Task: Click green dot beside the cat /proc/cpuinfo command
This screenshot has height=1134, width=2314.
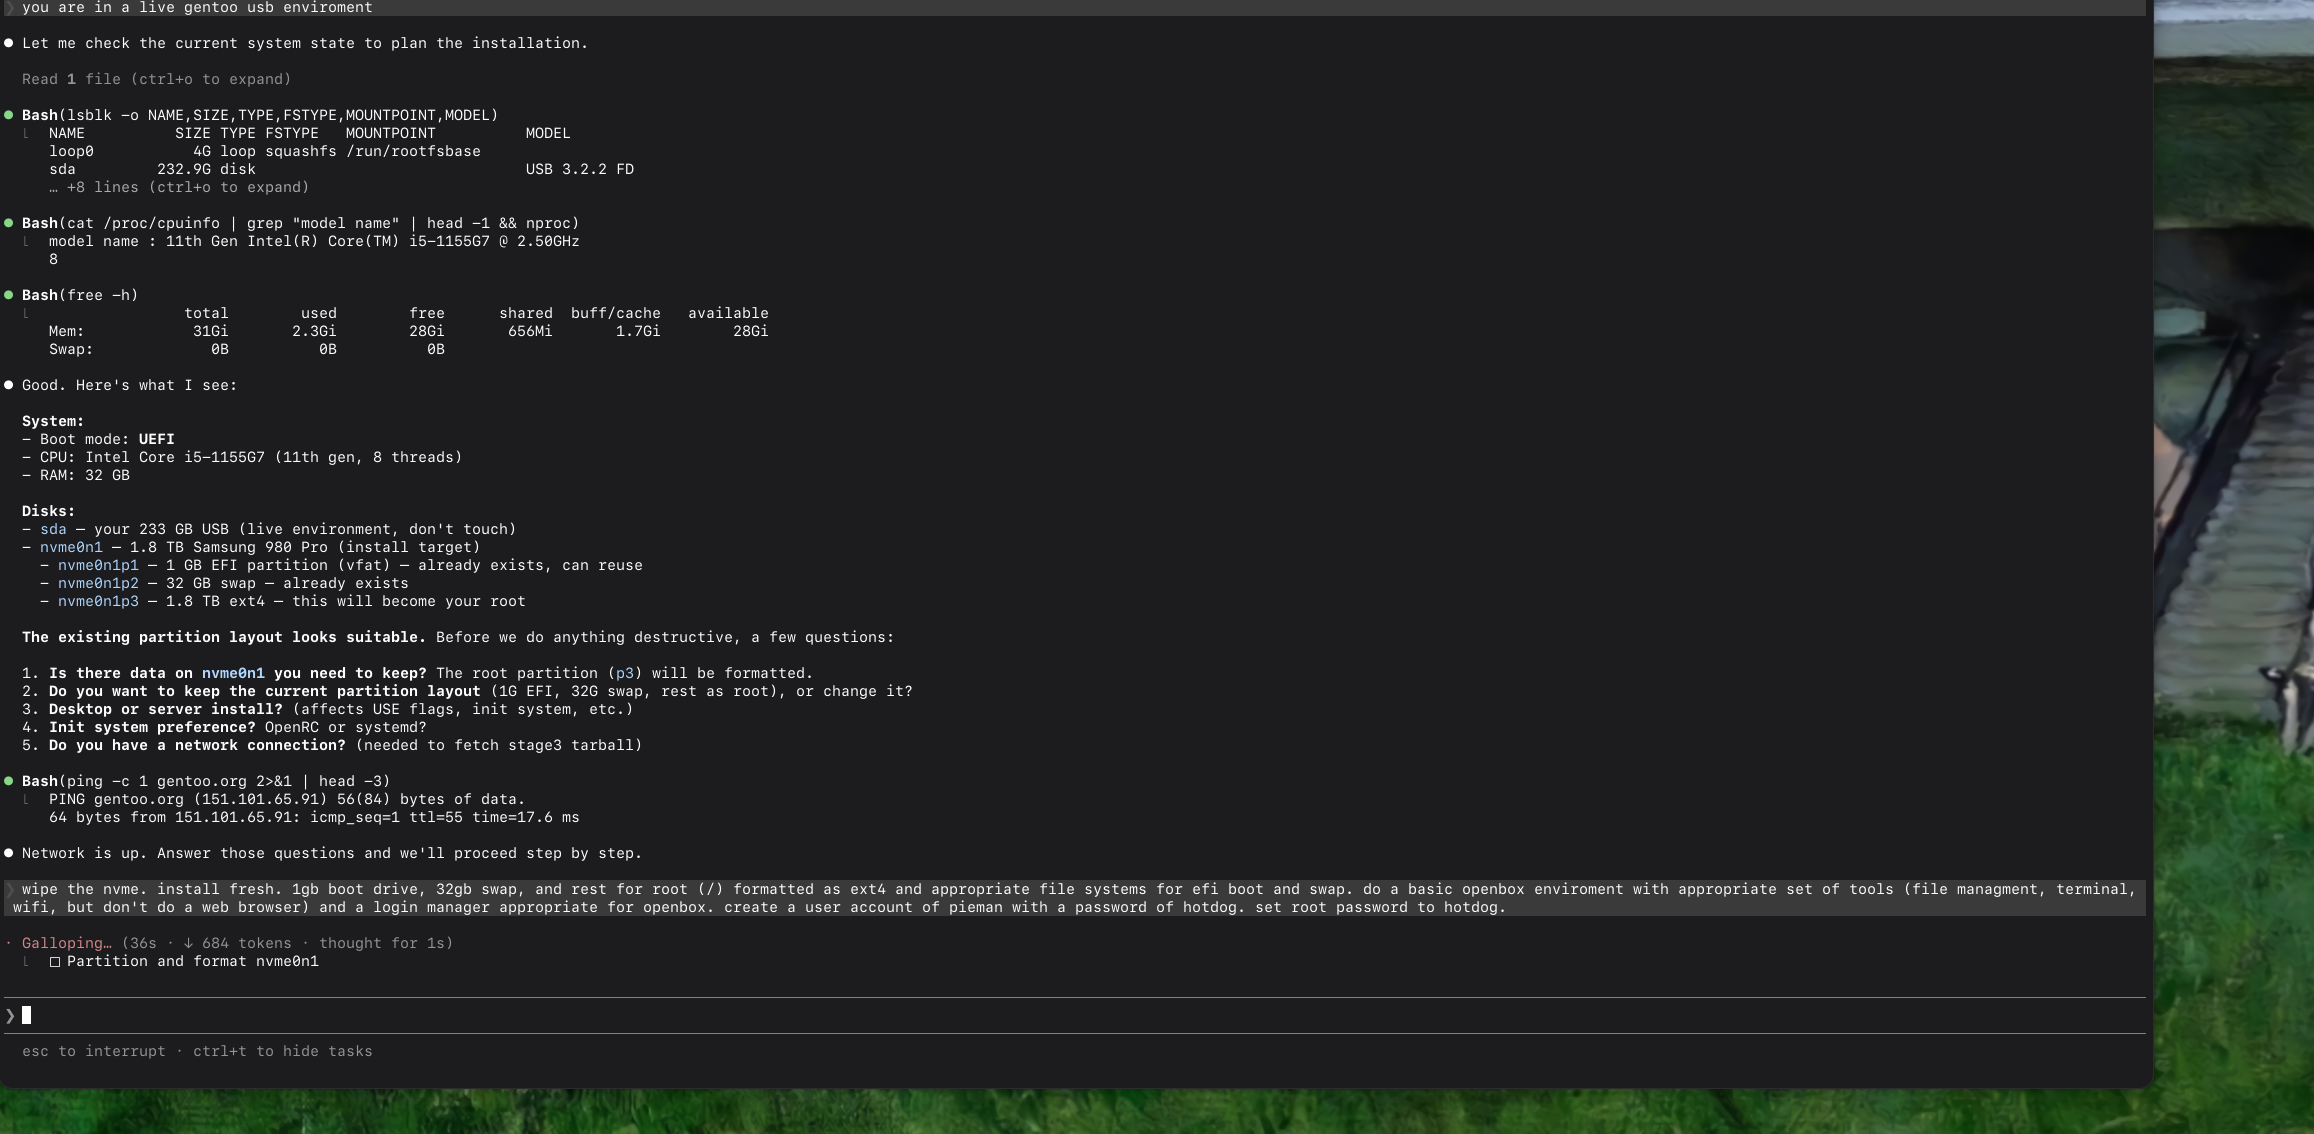Action: point(9,223)
